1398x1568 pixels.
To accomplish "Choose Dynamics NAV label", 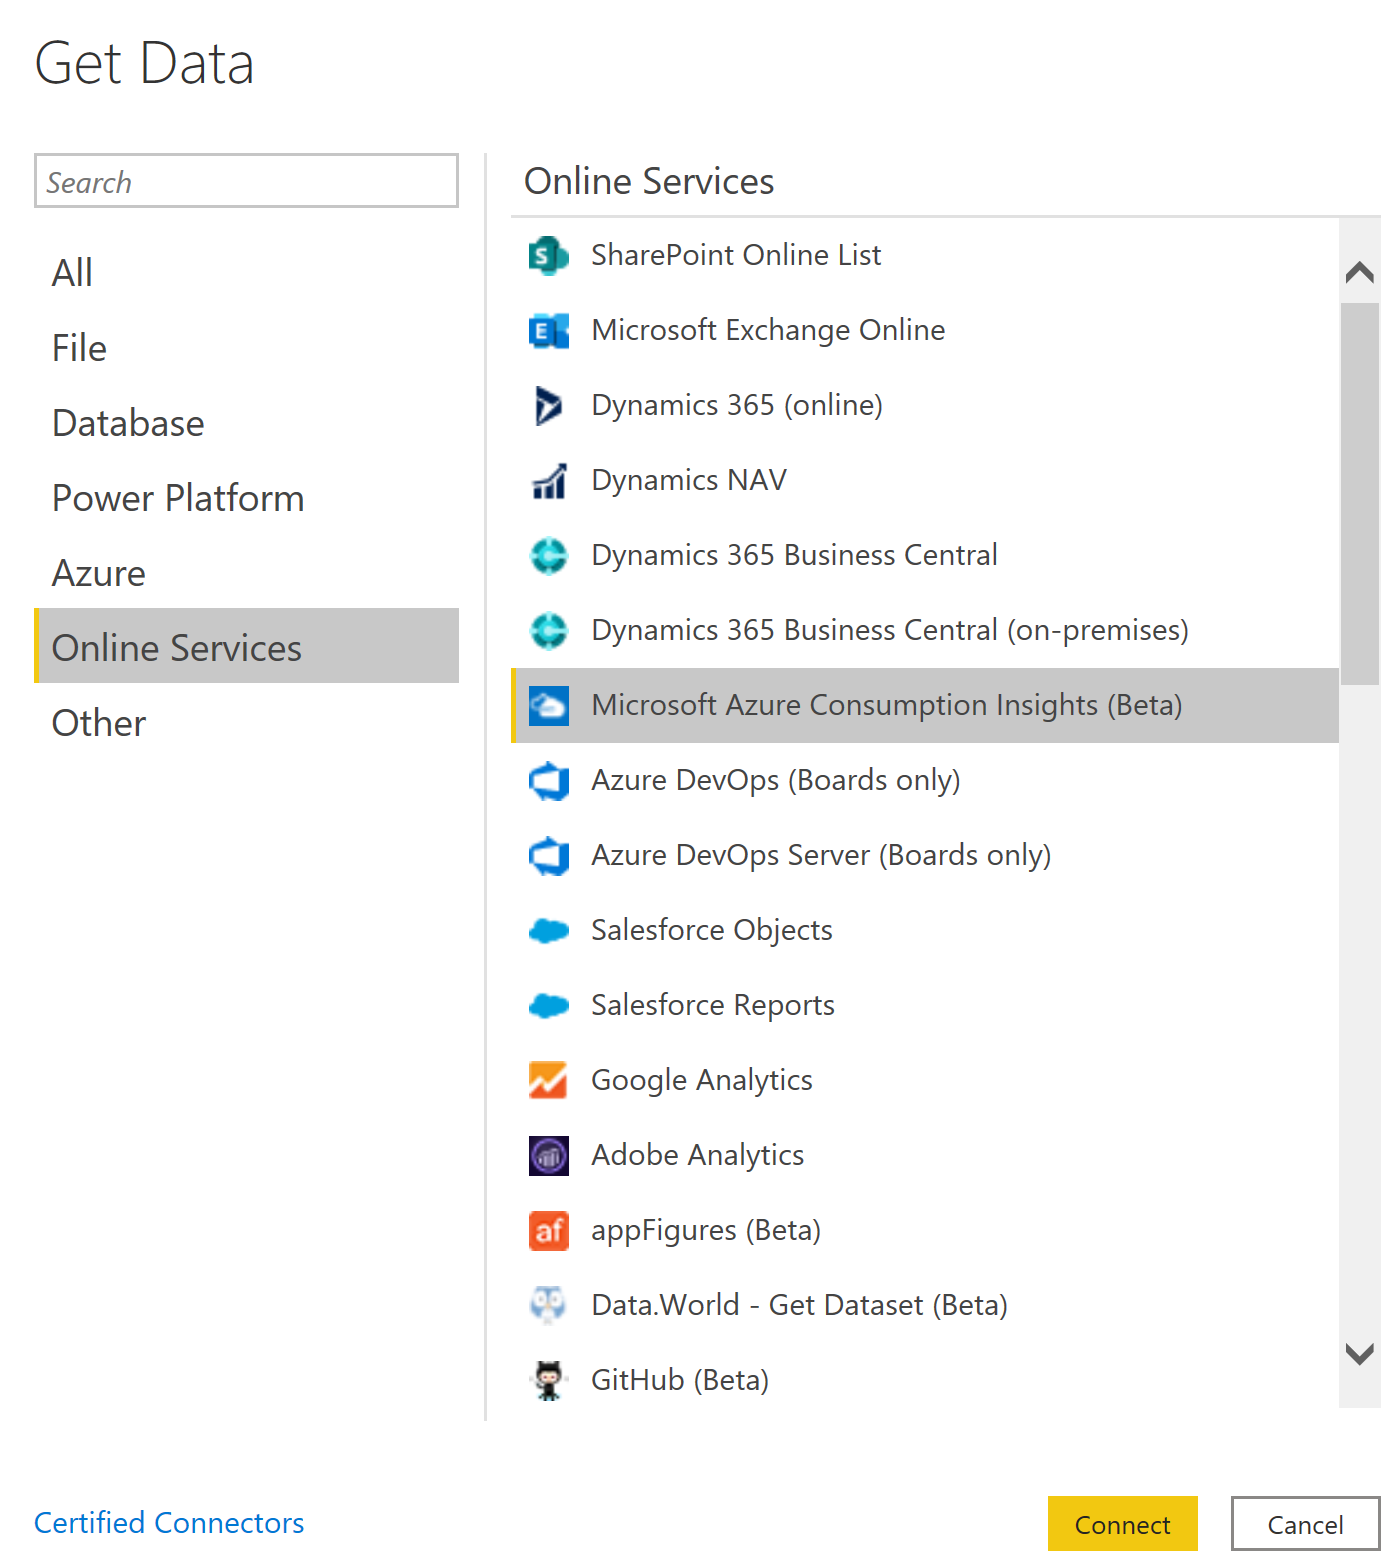I will click(689, 480).
